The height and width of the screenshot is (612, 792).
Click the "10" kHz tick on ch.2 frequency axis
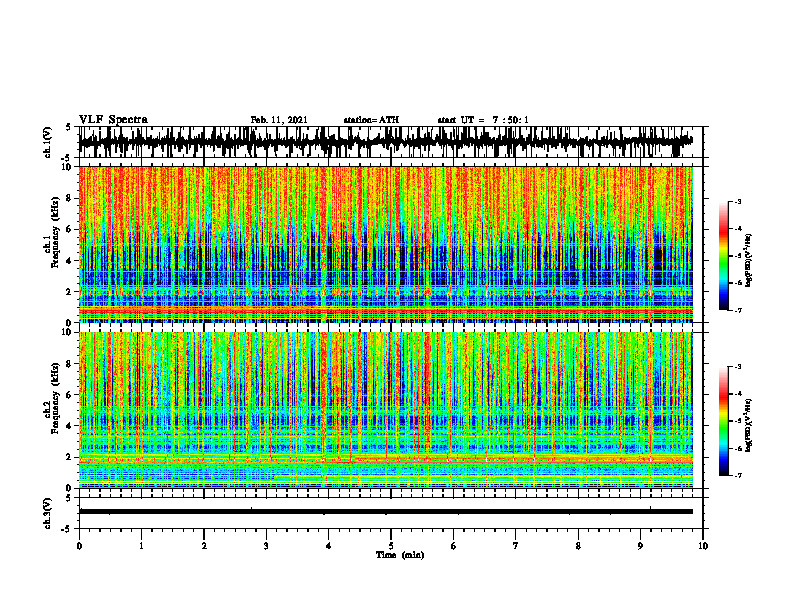click(68, 332)
